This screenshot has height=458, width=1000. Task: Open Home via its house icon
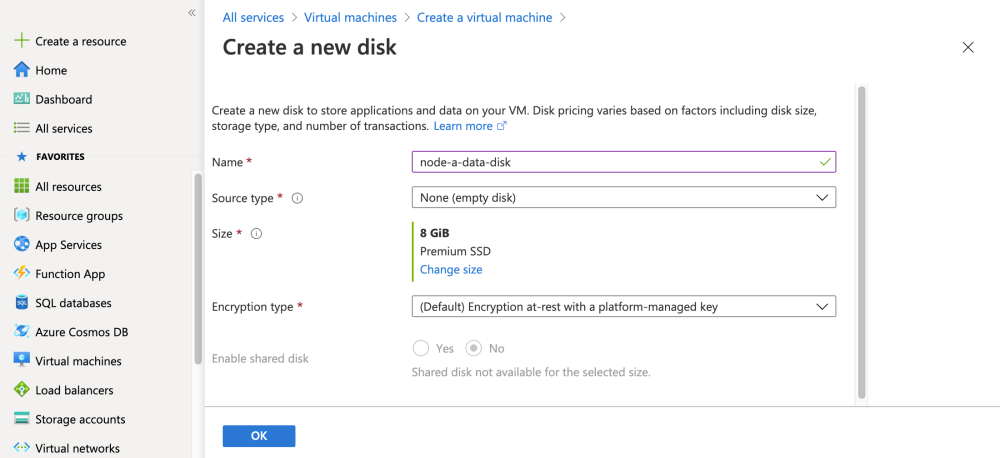tap(21, 70)
